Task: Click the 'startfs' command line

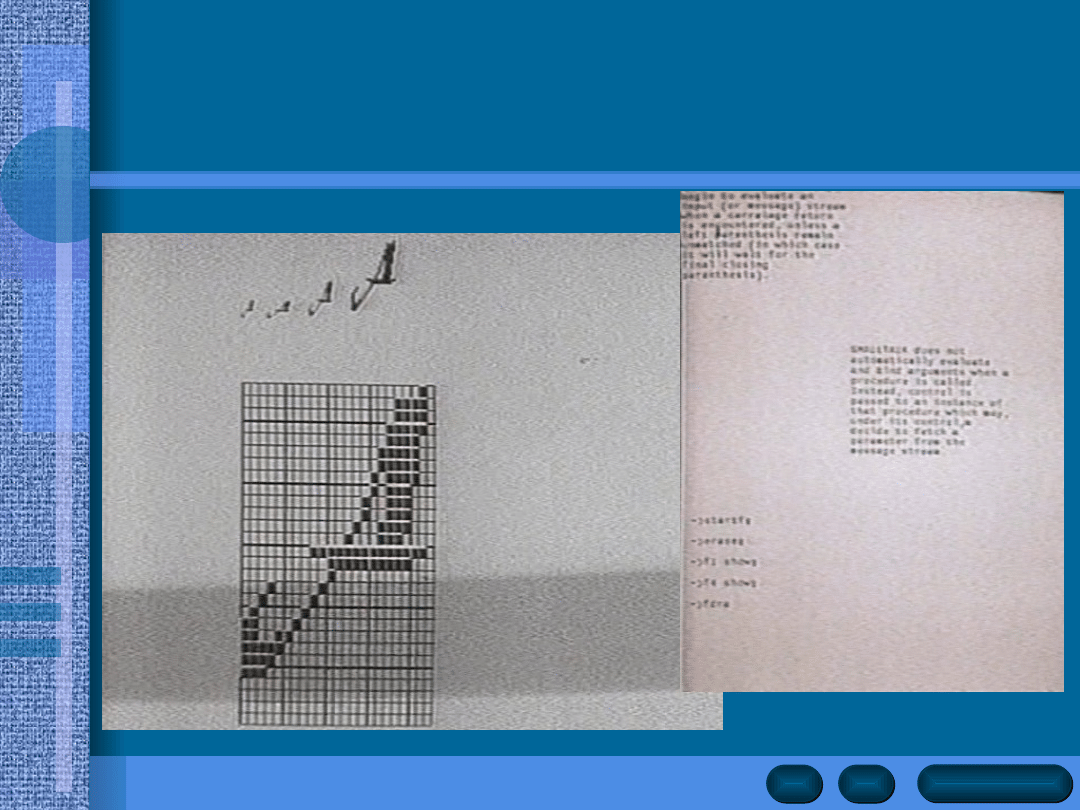Action: click(721, 521)
